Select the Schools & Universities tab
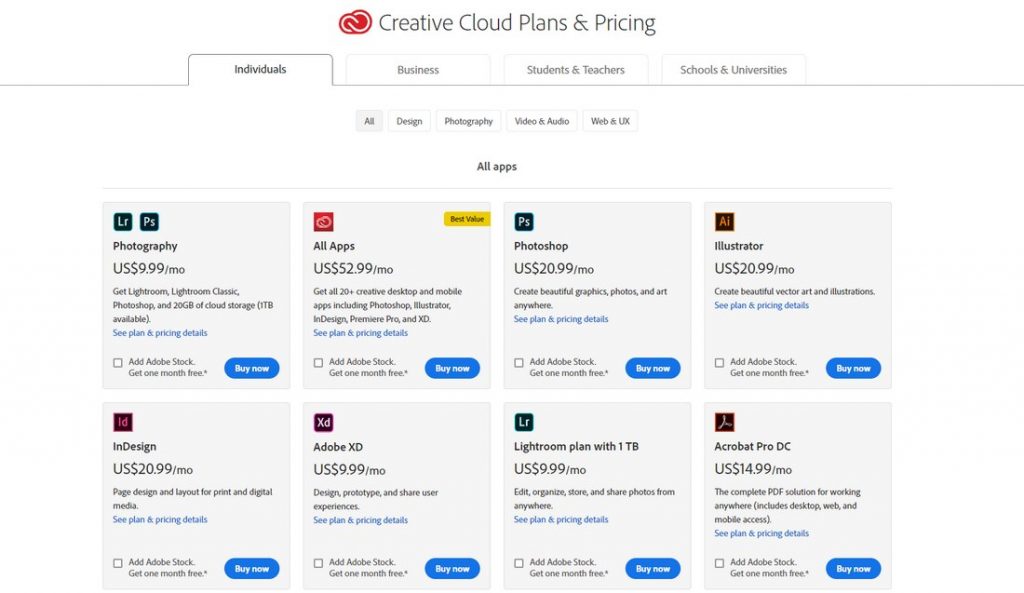 coord(733,70)
